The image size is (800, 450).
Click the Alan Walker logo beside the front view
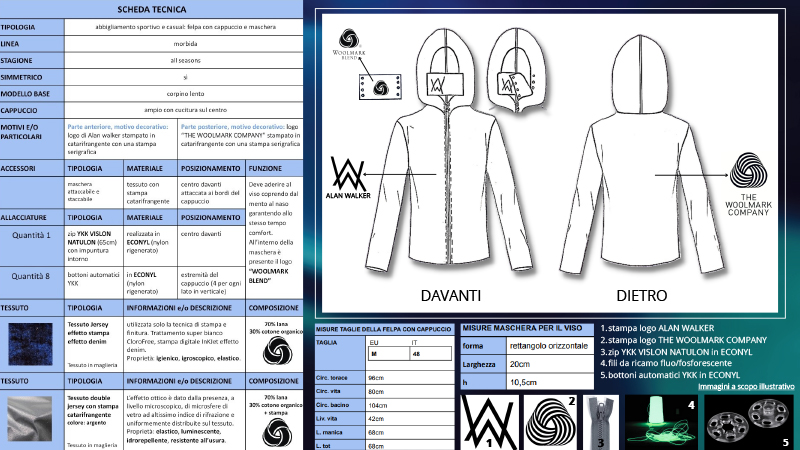click(348, 178)
